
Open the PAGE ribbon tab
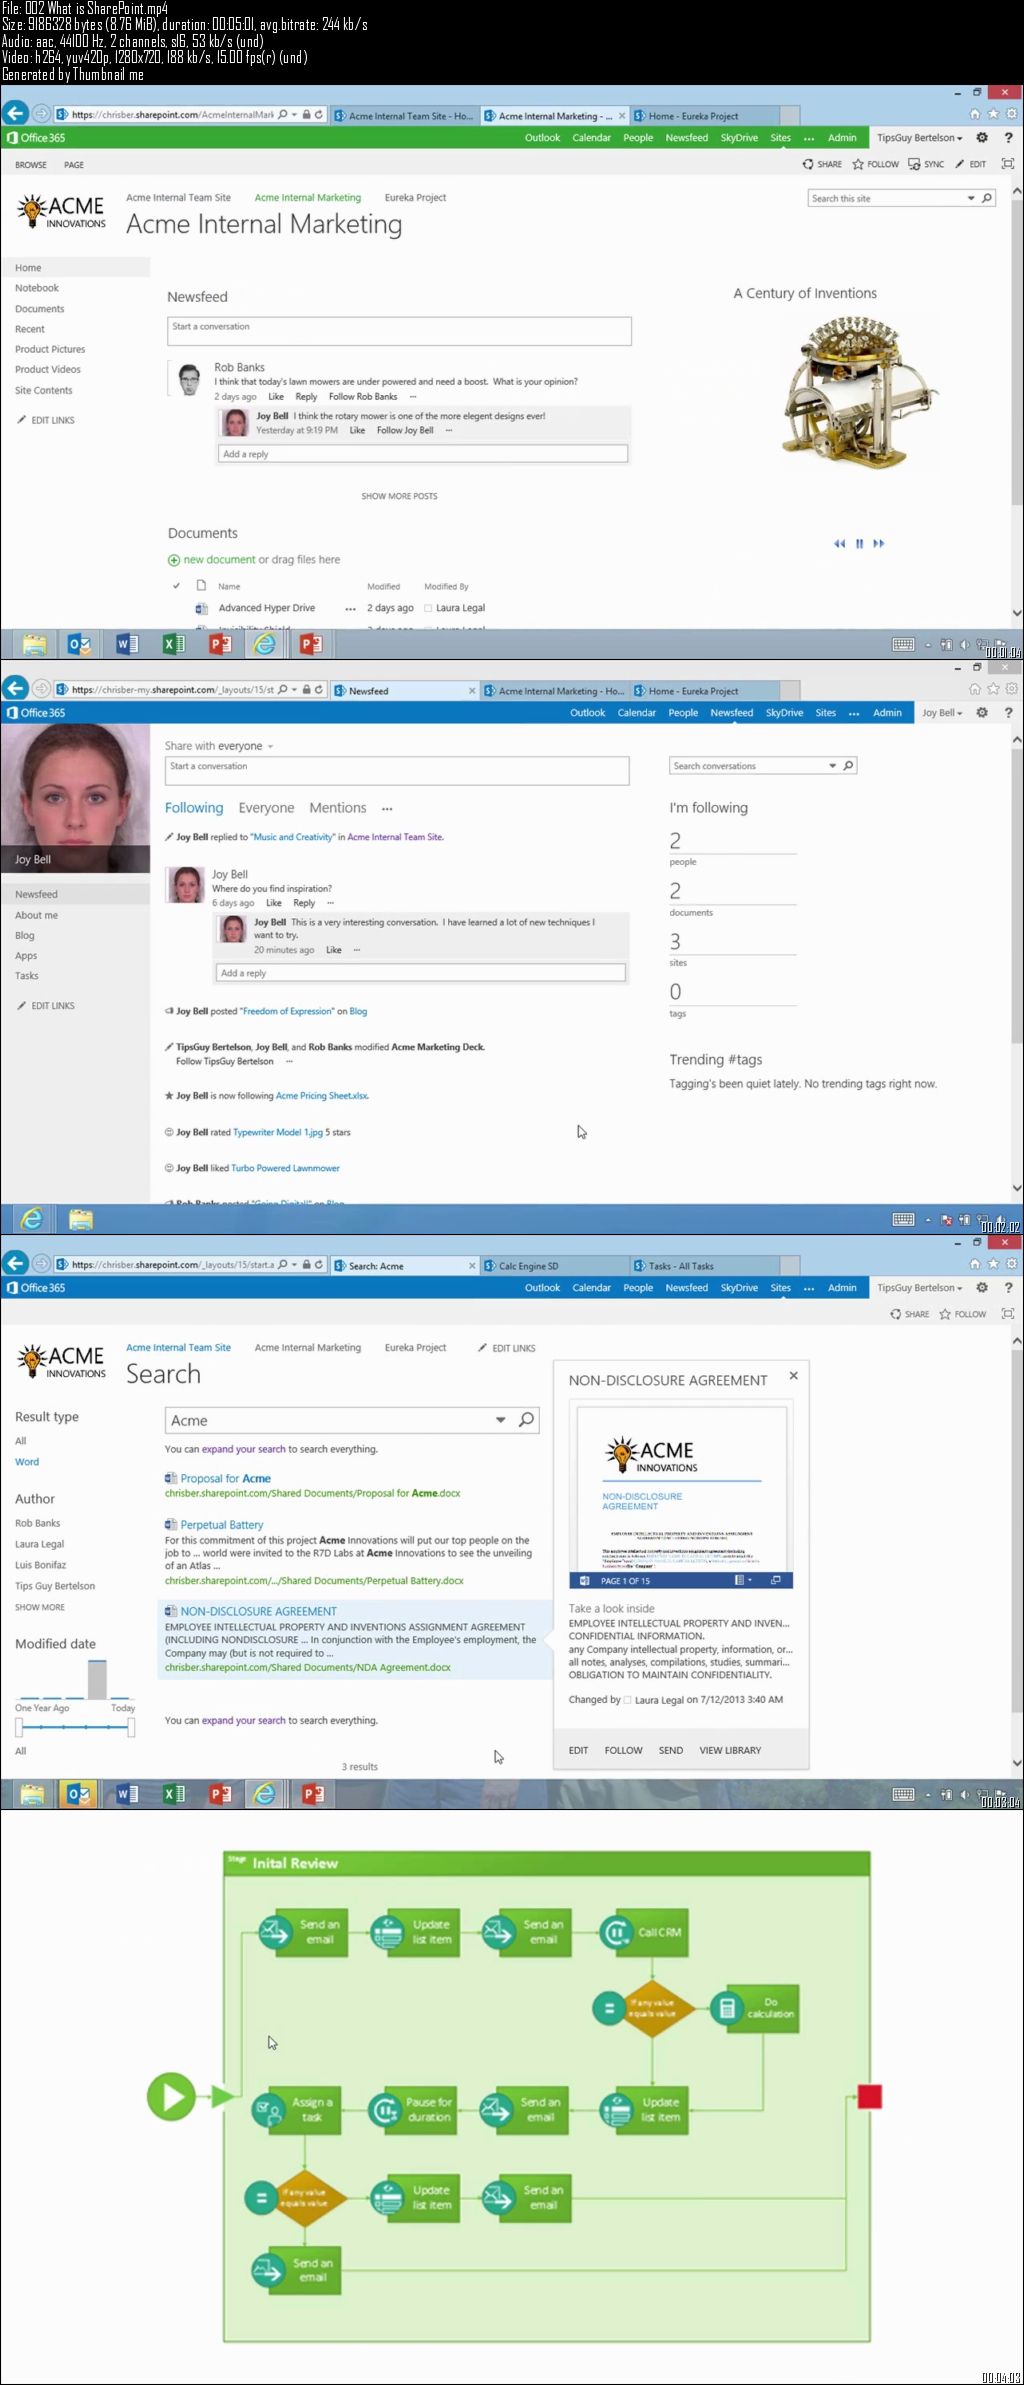pyautogui.click(x=74, y=165)
